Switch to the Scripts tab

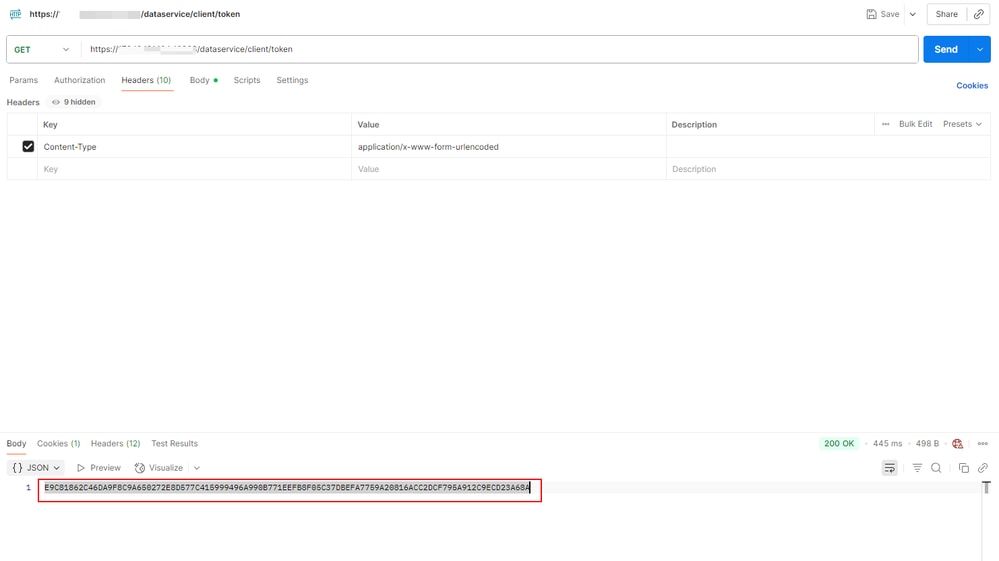(247, 80)
